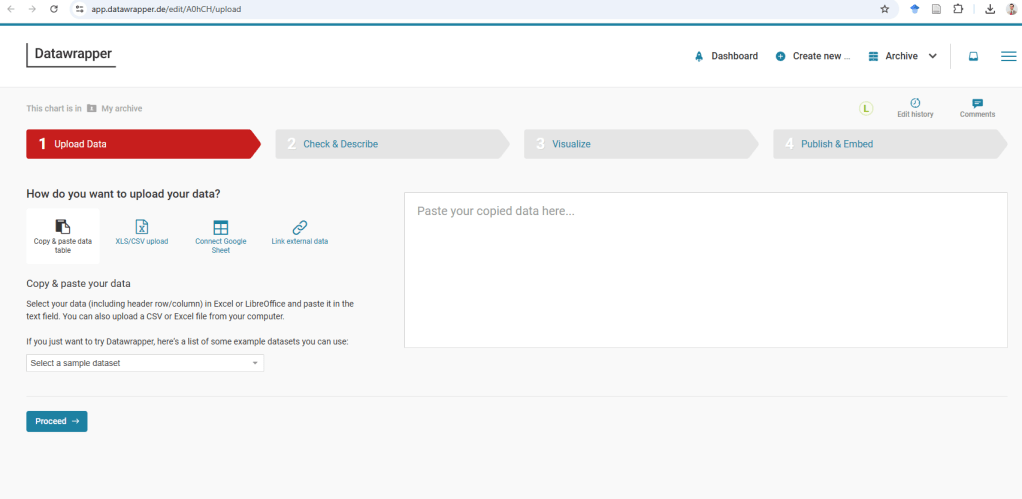Open Edit history panel
This screenshot has height=499, width=1022.
pos(915,108)
